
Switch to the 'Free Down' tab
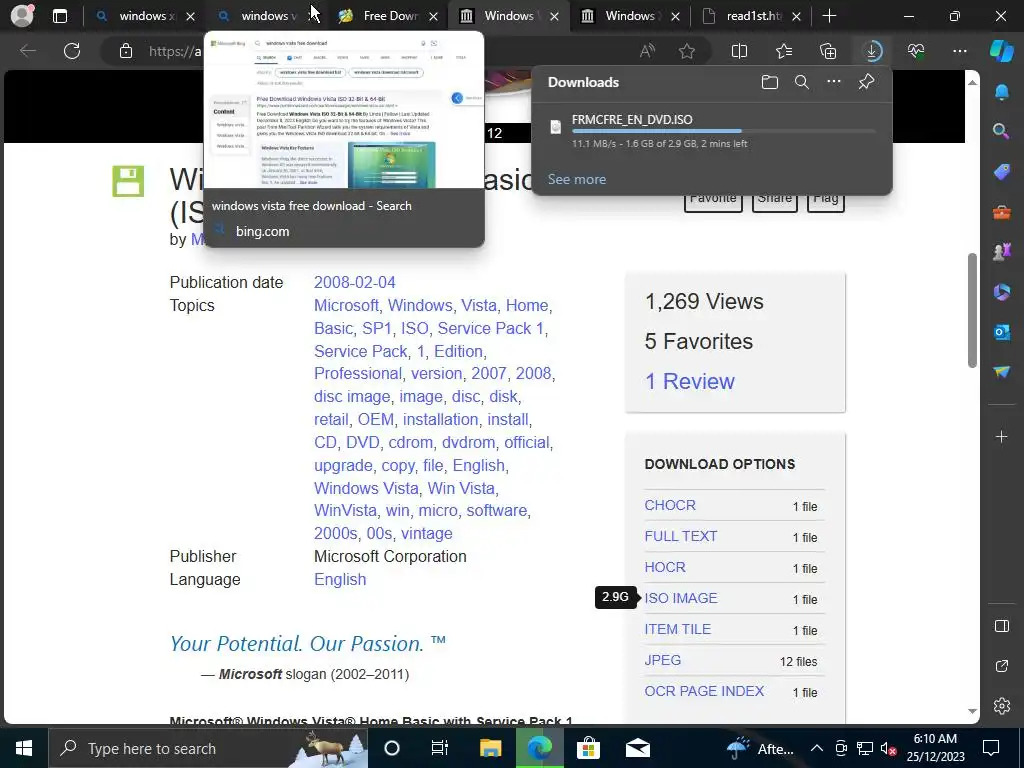(x=389, y=16)
